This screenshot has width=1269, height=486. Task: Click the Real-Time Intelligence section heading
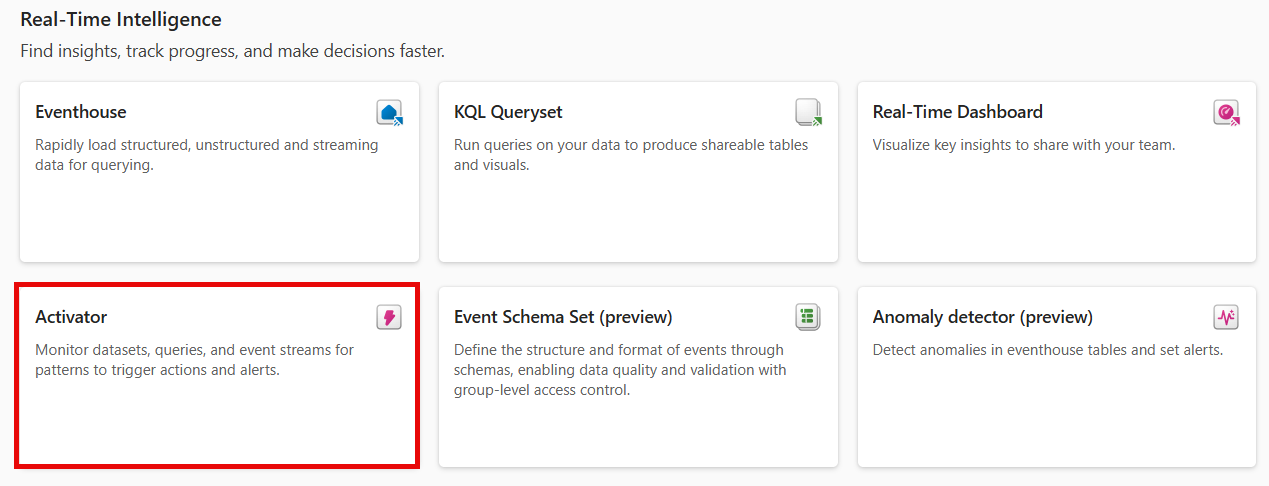pyautogui.click(x=121, y=19)
